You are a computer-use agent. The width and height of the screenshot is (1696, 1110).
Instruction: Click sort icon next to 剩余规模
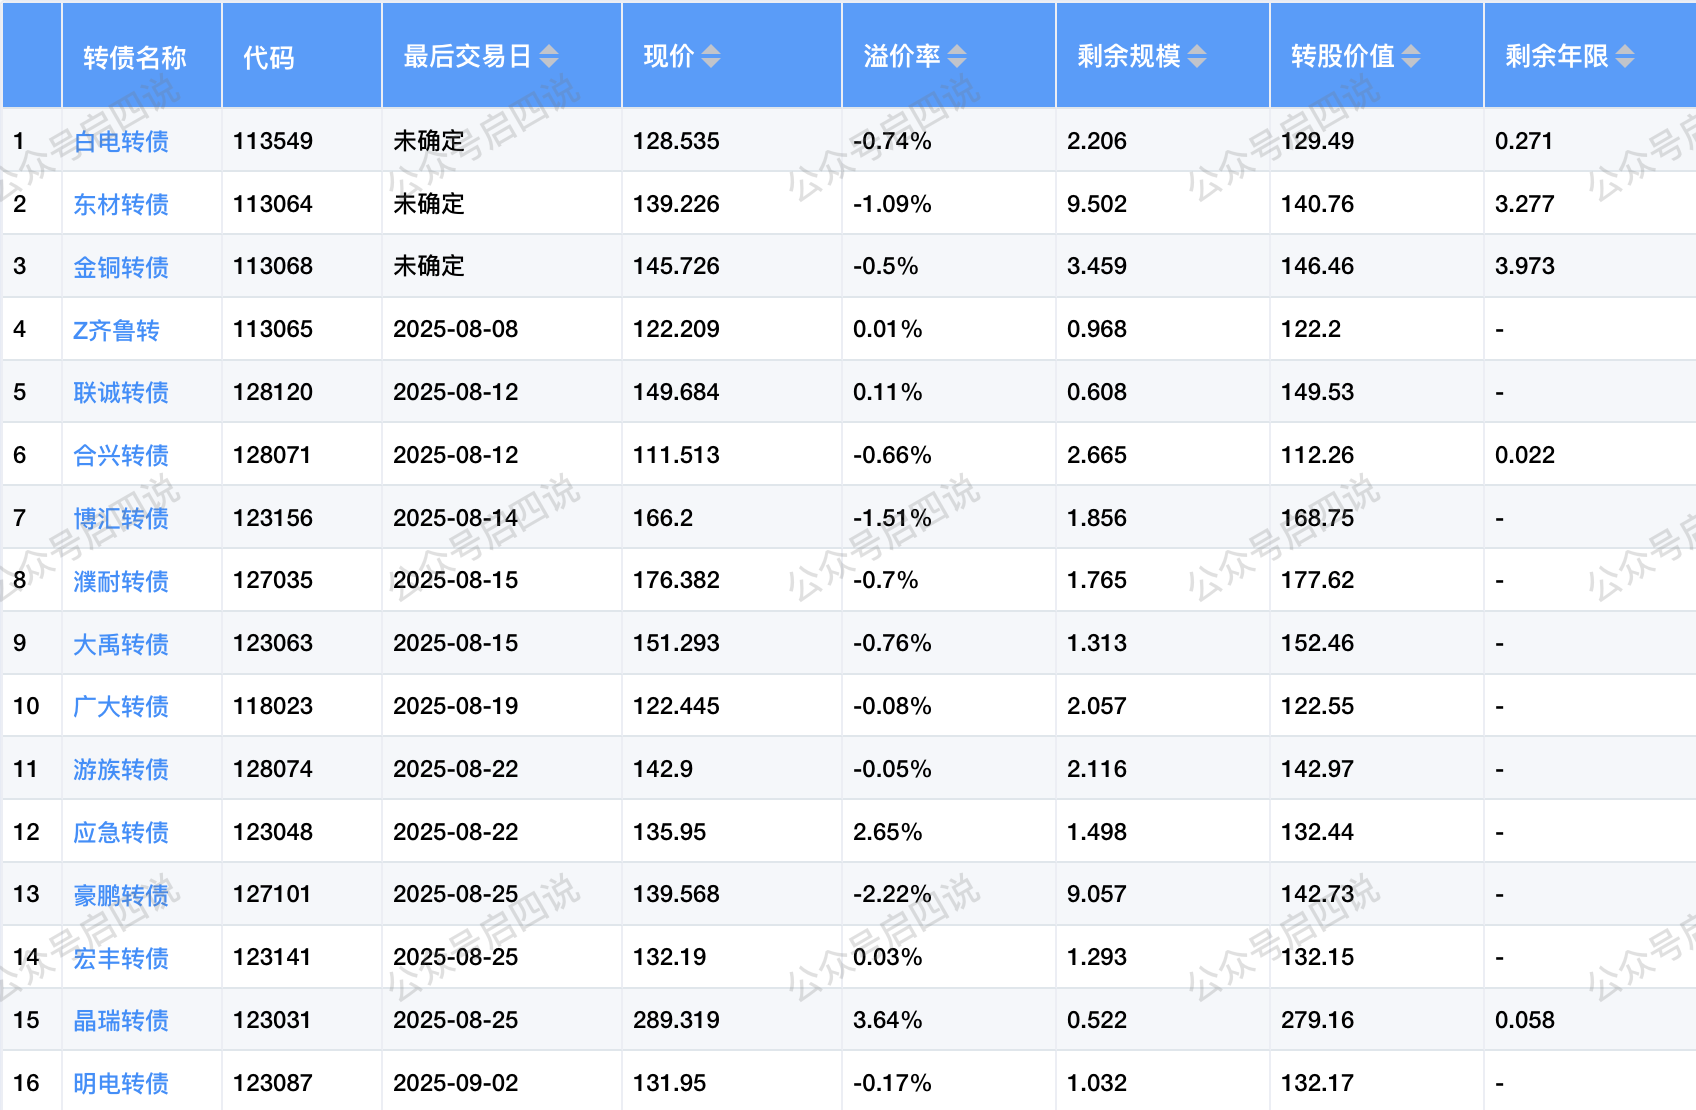point(1197,57)
